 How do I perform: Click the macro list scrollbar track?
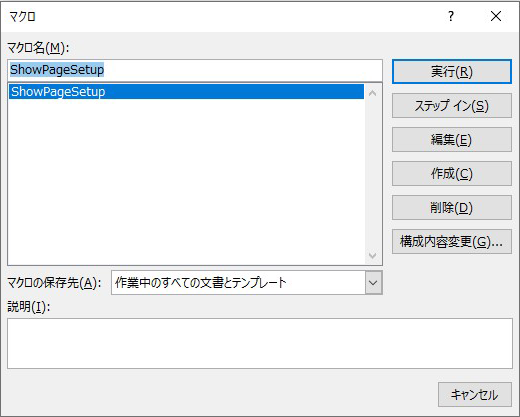[x=373, y=175]
